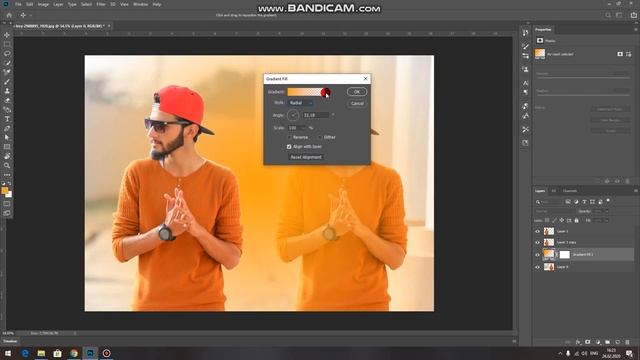Open the Scale percentage dropdown
The height and width of the screenshot is (360, 640).
click(x=304, y=128)
